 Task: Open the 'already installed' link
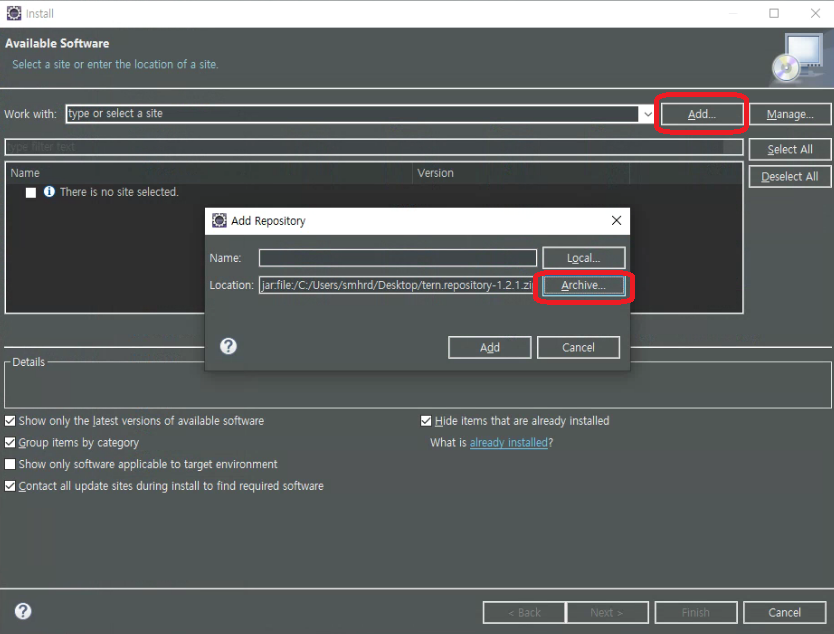point(508,443)
